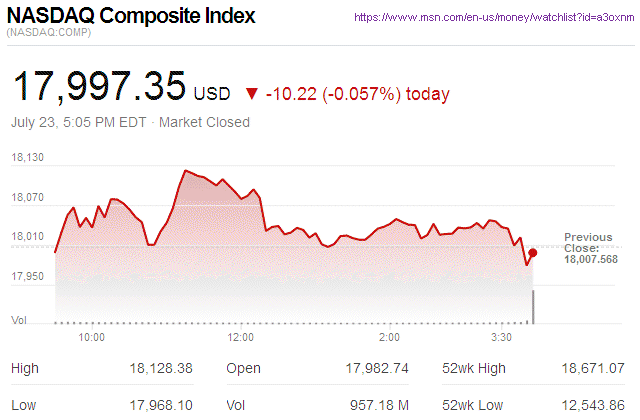Click the NASDAQ Composite Index title

131,16
